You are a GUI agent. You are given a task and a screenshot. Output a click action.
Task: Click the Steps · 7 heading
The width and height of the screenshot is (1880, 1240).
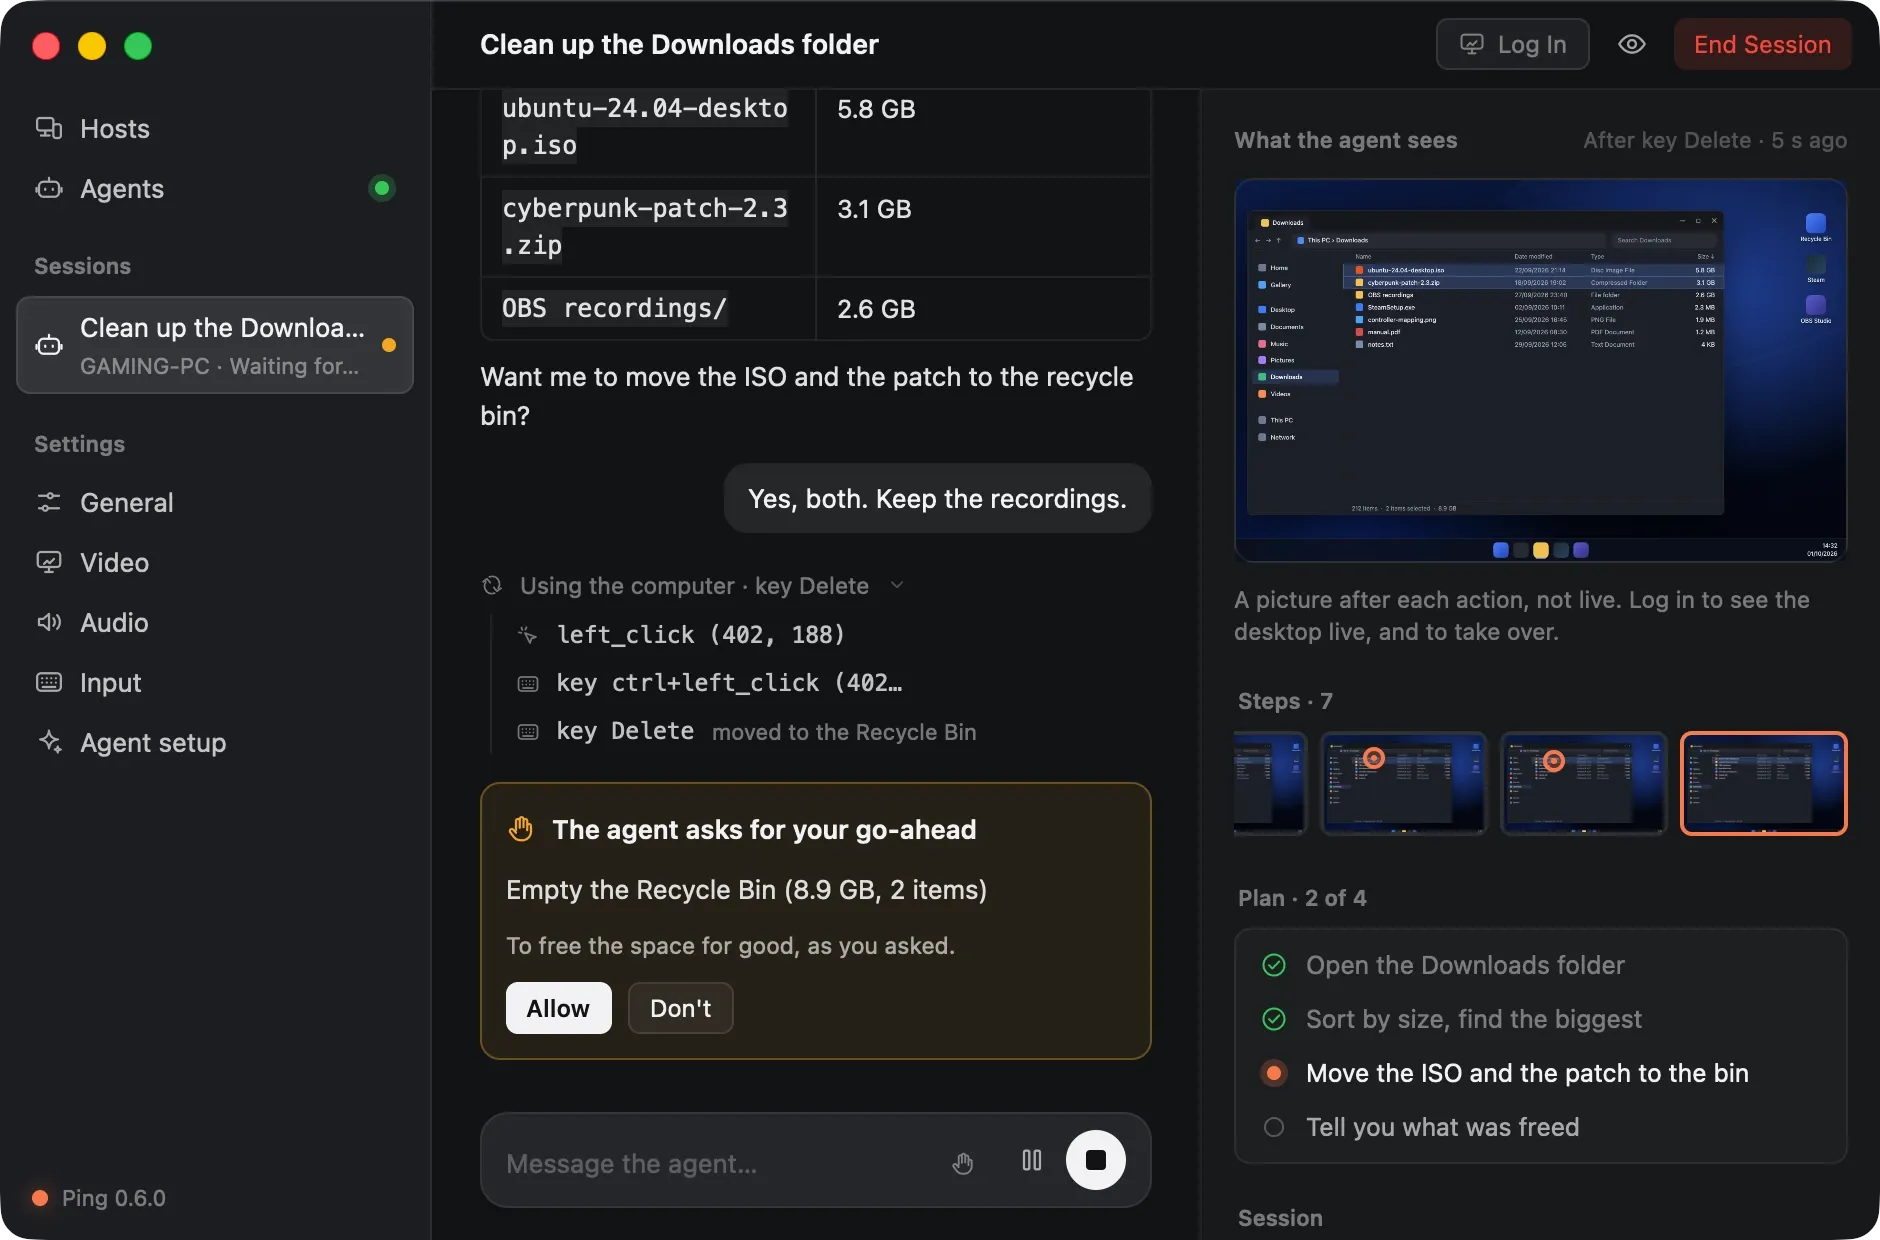[x=1285, y=701]
